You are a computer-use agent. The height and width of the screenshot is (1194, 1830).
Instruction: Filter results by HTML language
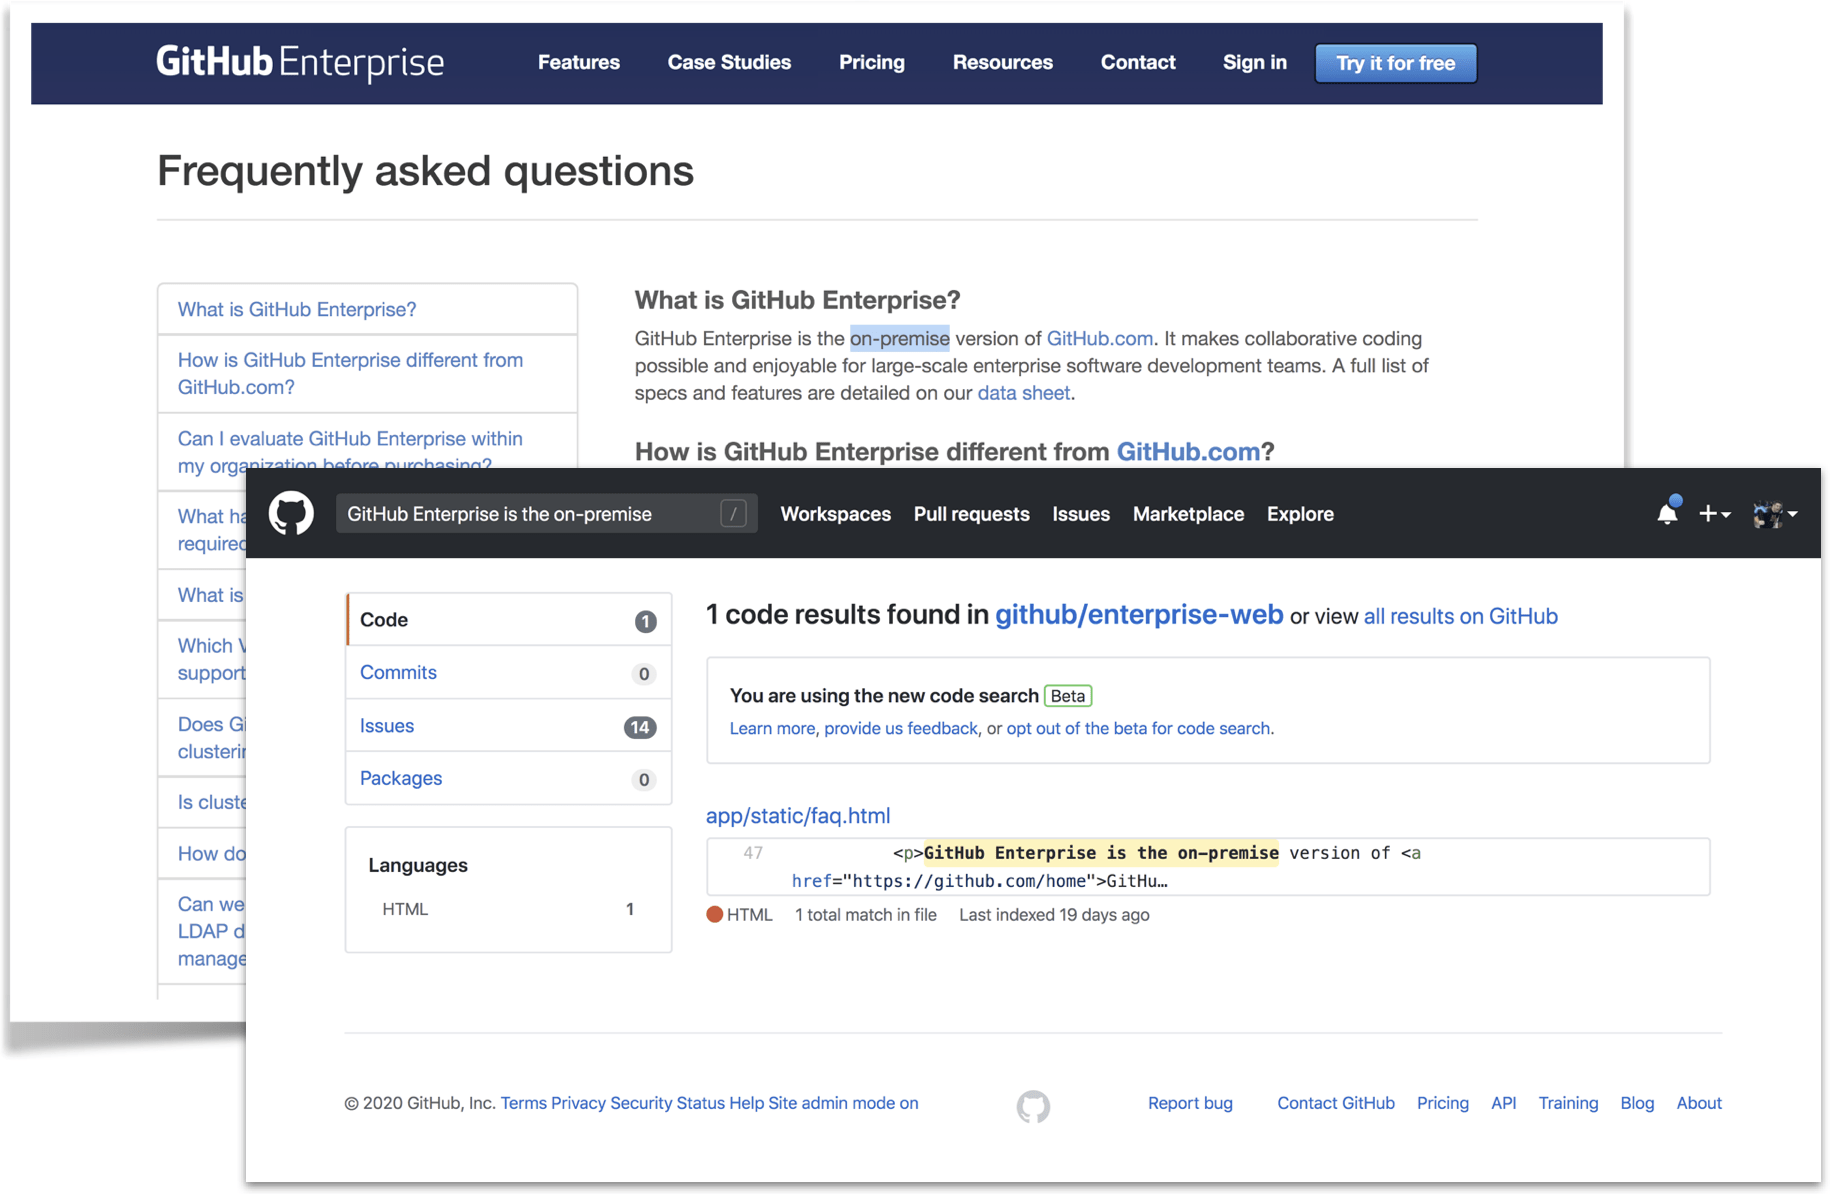[x=508, y=909]
